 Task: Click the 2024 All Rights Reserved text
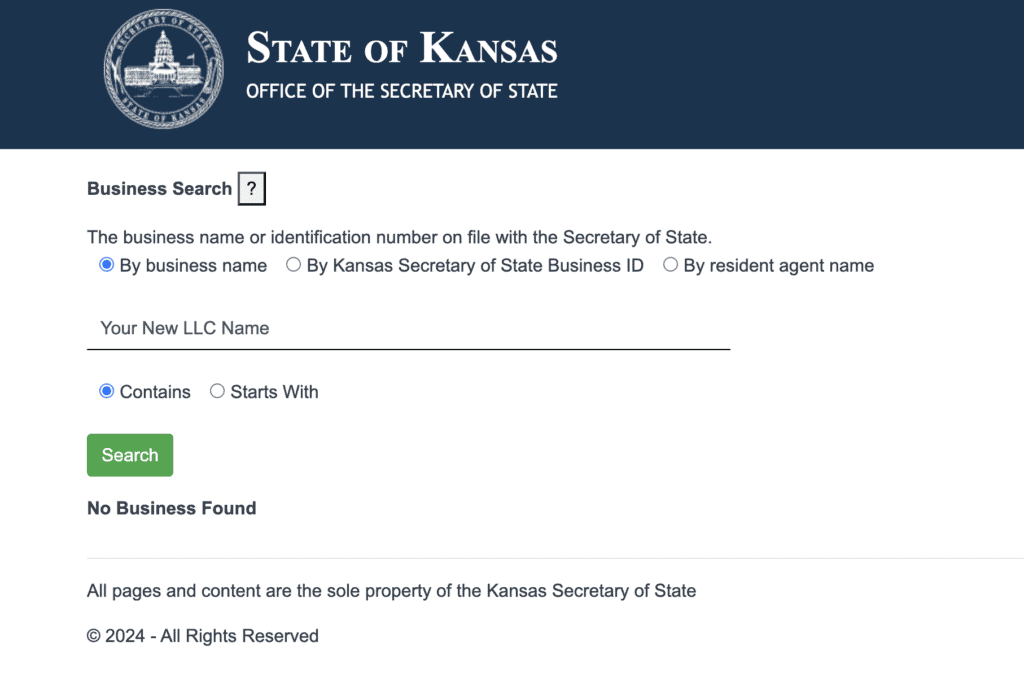pyautogui.click(x=202, y=636)
